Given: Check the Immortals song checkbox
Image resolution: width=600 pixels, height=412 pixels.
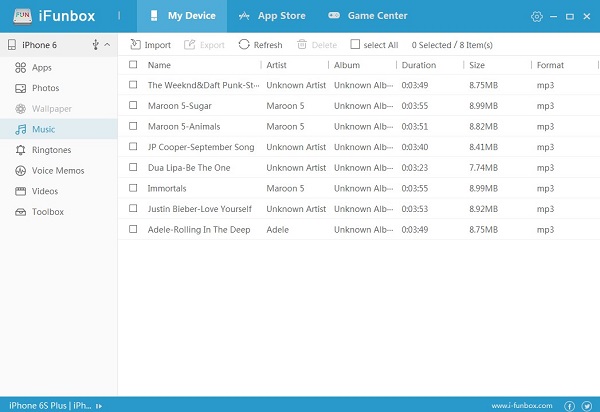Looking at the screenshot, I should point(133,188).
